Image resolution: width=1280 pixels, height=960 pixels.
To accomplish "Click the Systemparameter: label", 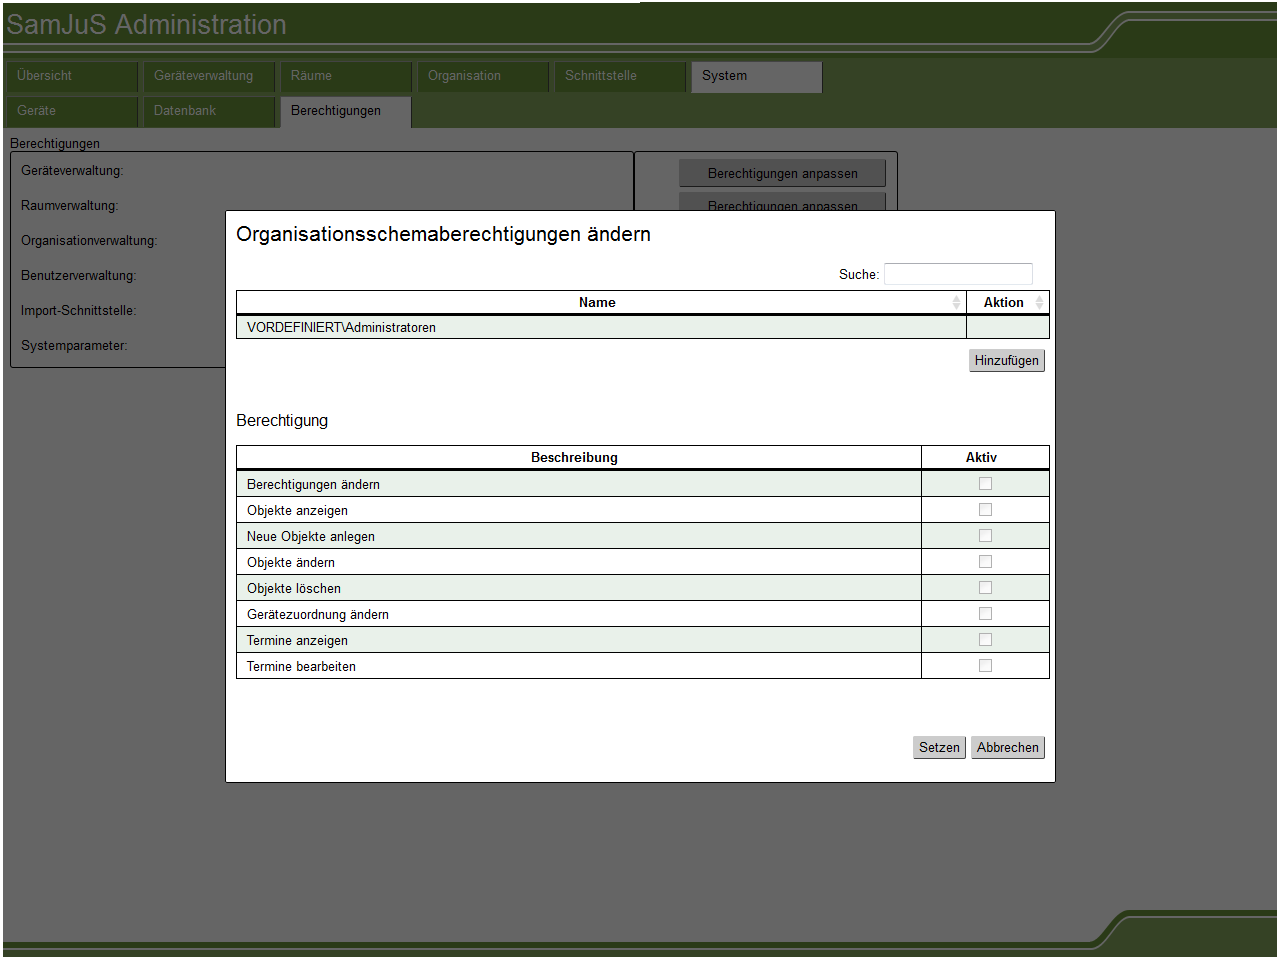I will (x=74, y=346).
